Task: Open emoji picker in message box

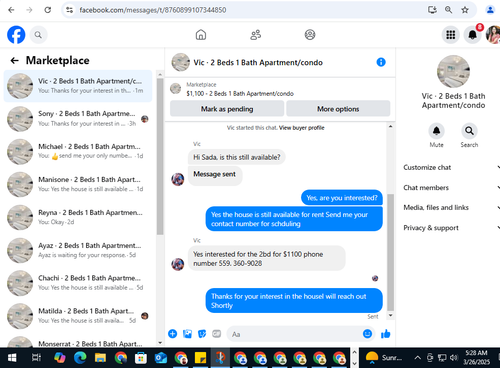Action: 367,334
